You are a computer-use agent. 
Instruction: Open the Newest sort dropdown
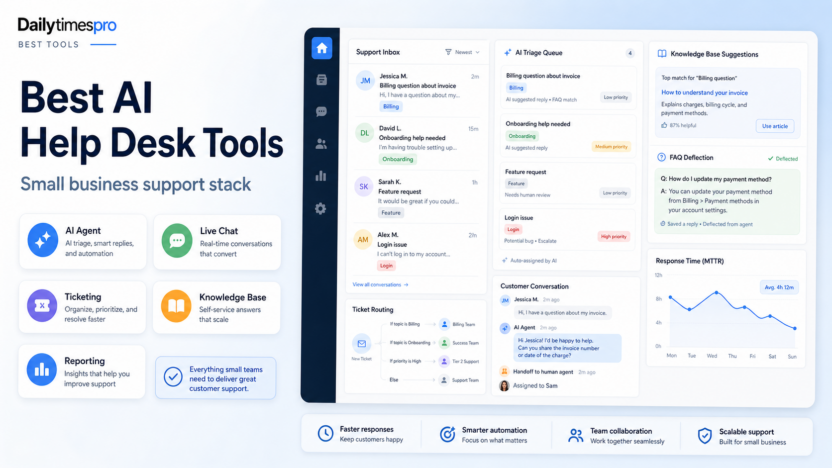click(467, 52)
